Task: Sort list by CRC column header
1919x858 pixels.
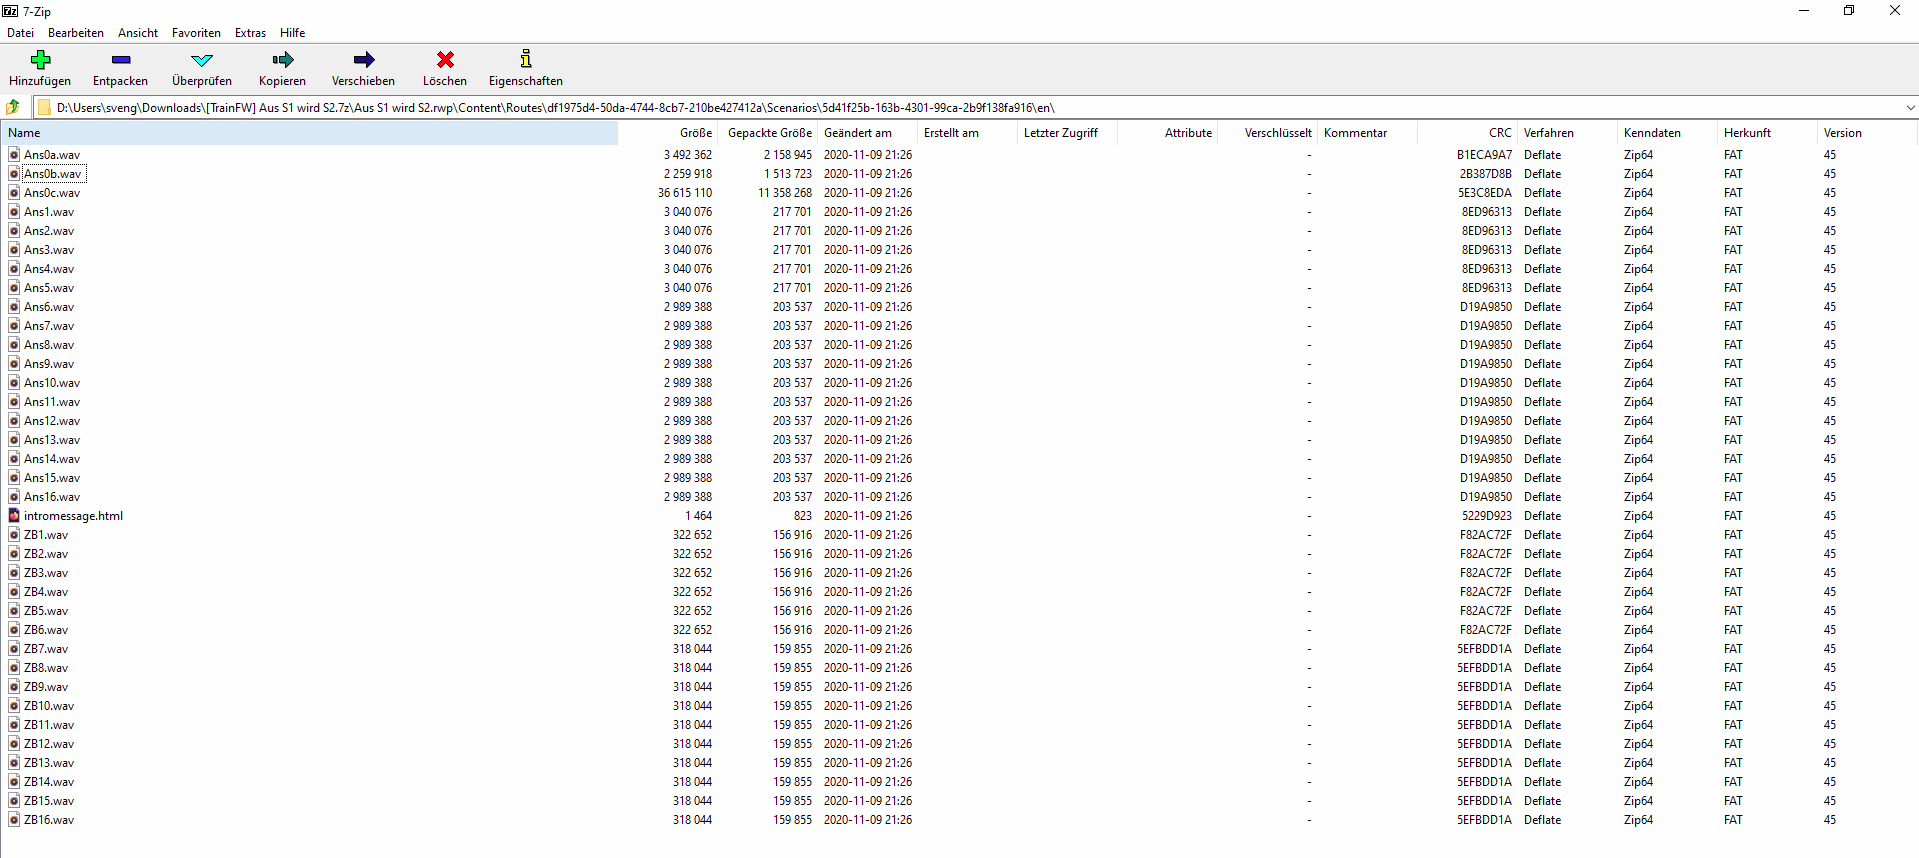Action: point(1499,133)
